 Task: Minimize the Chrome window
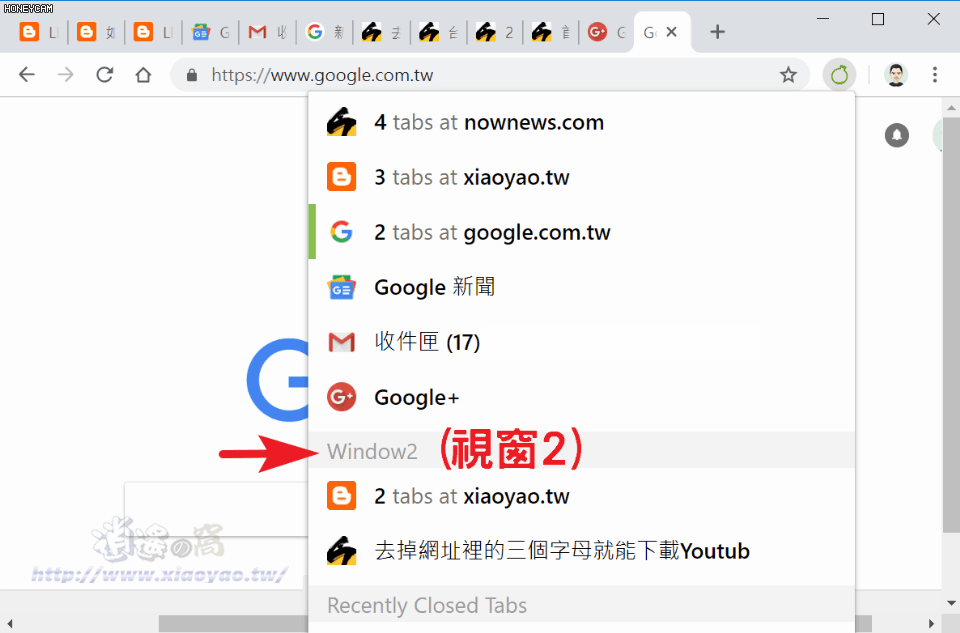pyautogui.click(x=823, y=19)
